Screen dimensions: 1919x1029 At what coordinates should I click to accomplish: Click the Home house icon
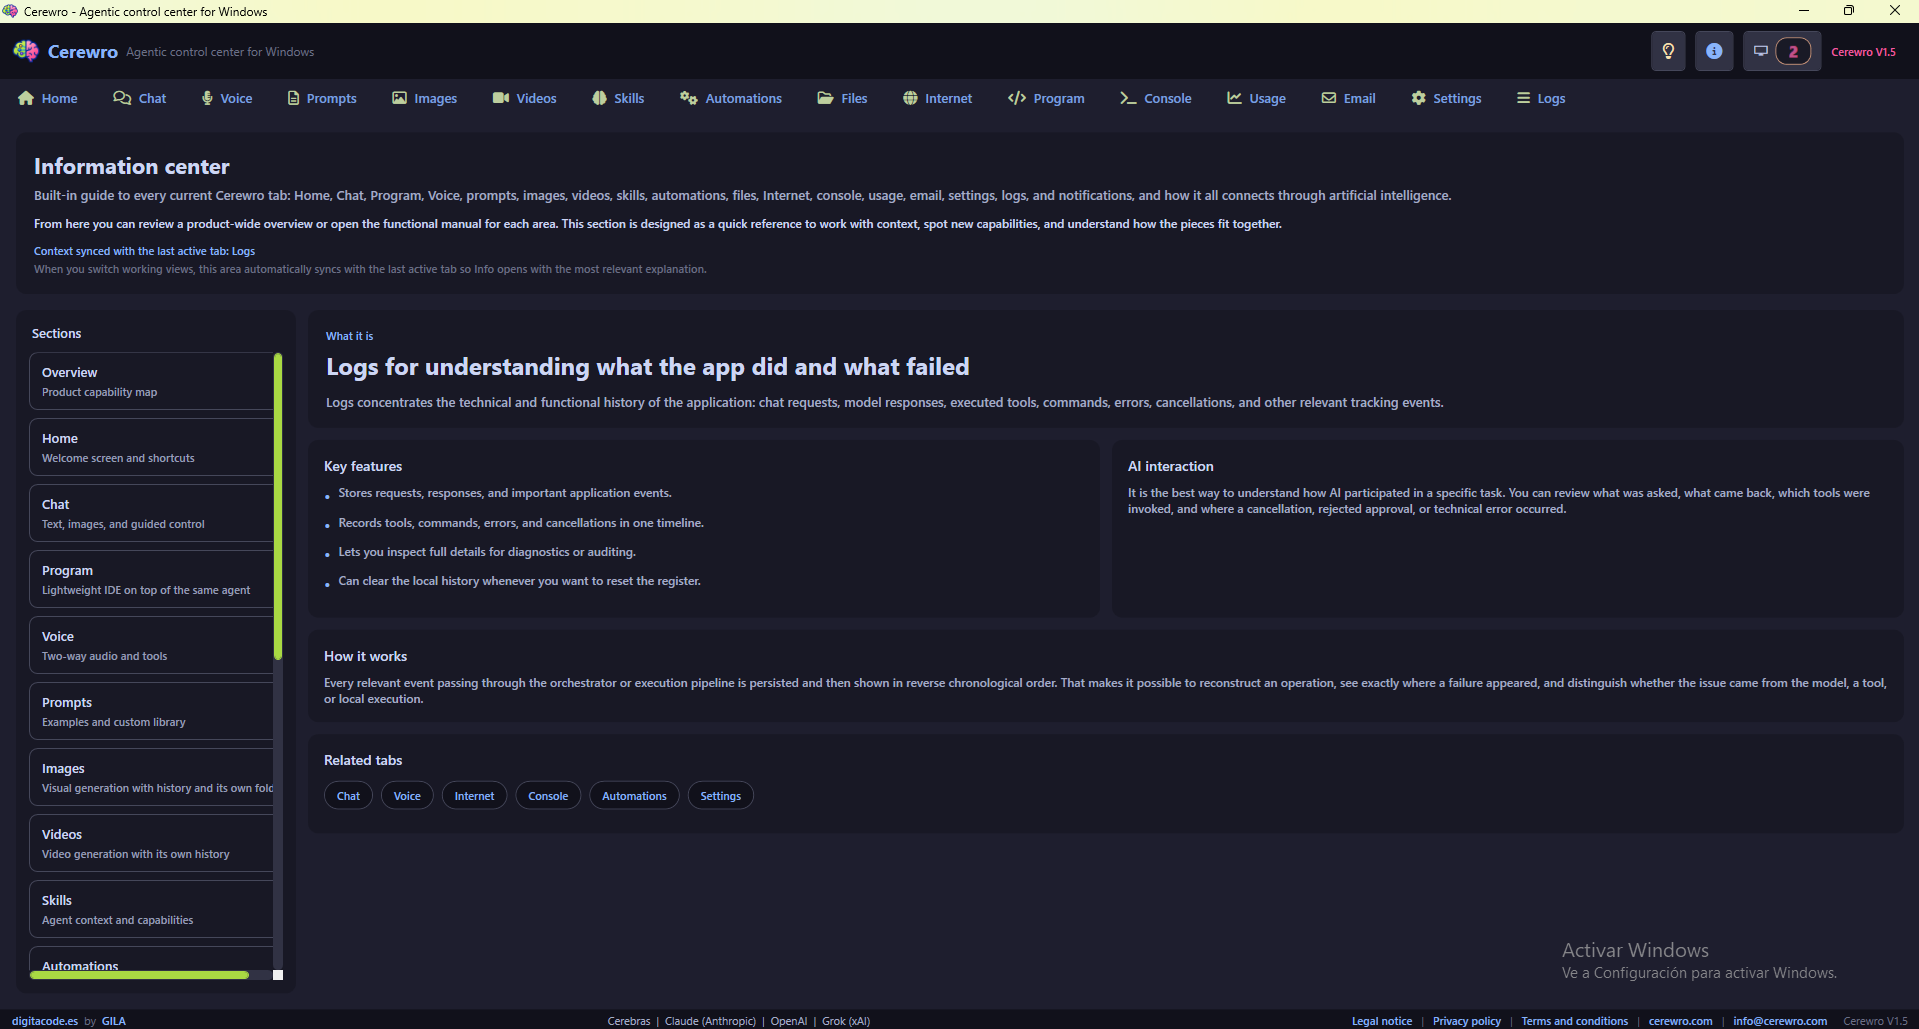[x=26, y=98]
